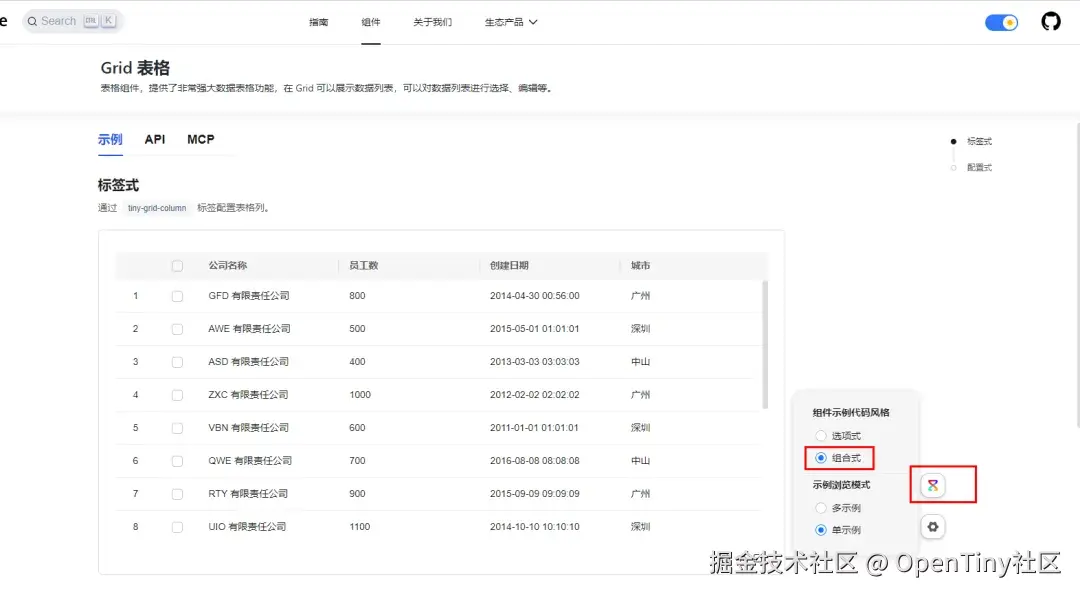Image resolution: width=1080 pixels, height=596 pixels.
Task: Click the 标签式 section heading
Action: [x=118, y=185]
